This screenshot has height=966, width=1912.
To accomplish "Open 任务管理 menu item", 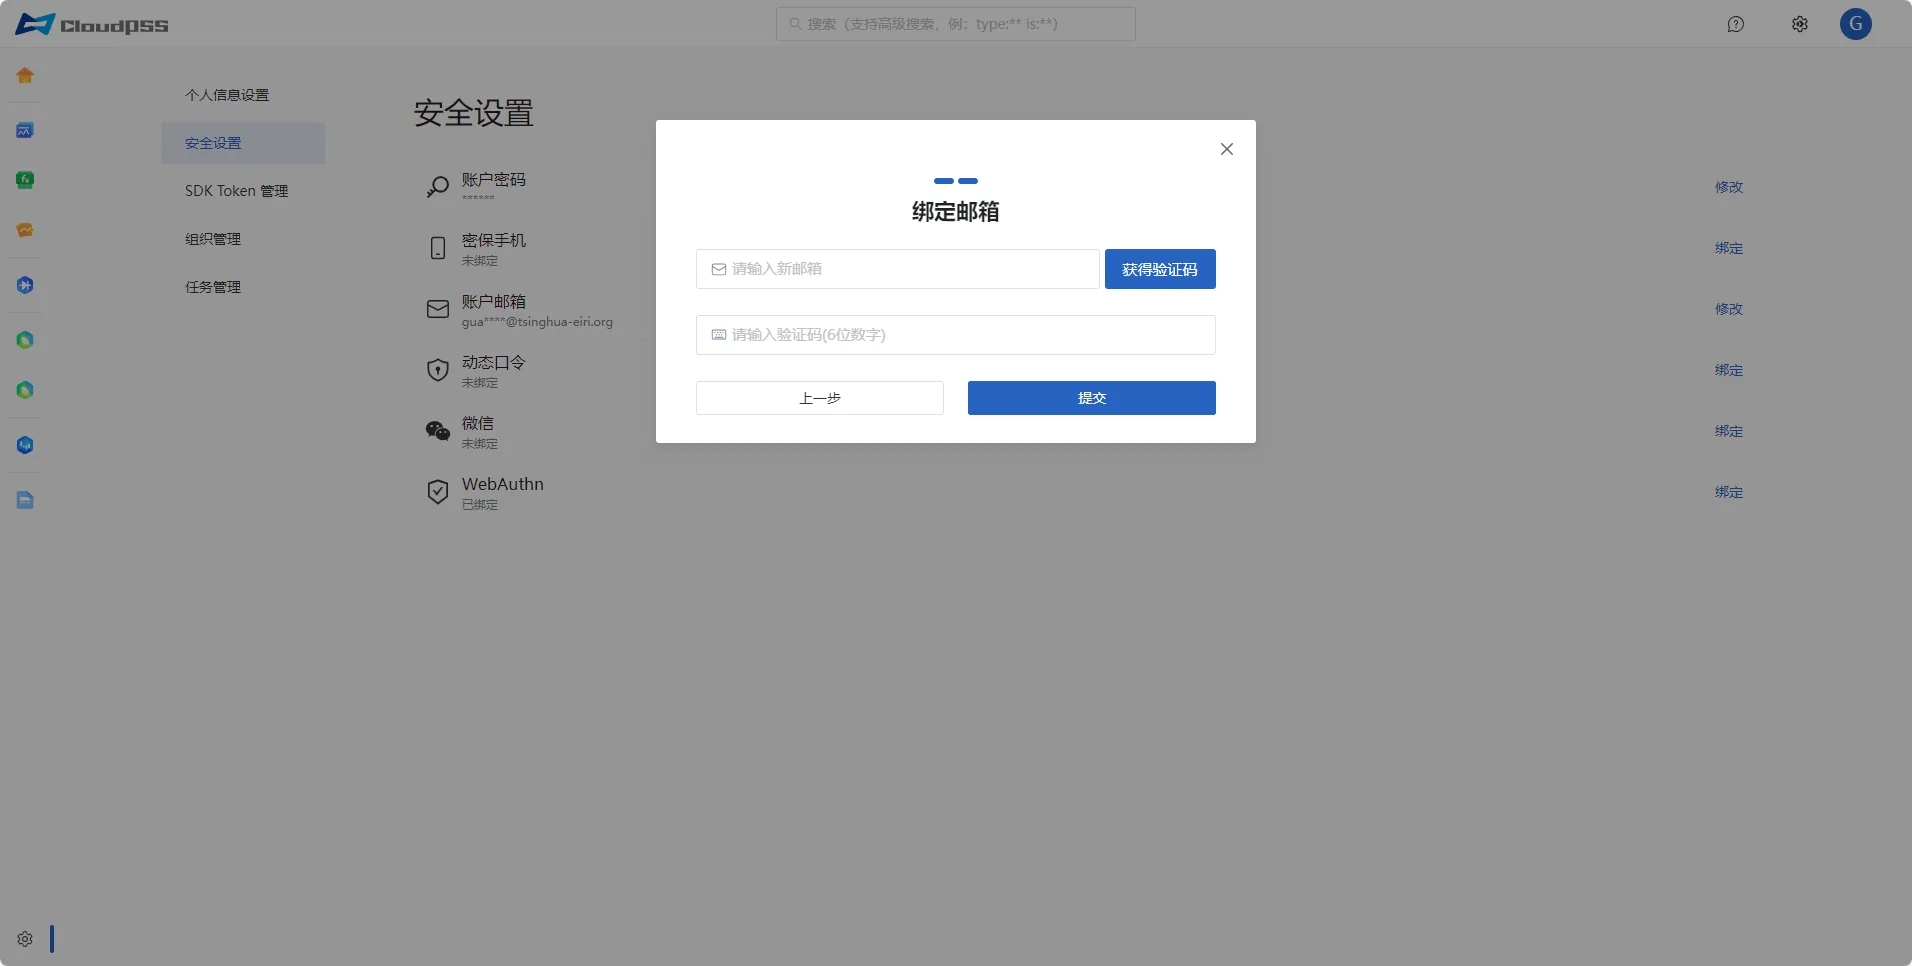I will click(x=243, y=287).
